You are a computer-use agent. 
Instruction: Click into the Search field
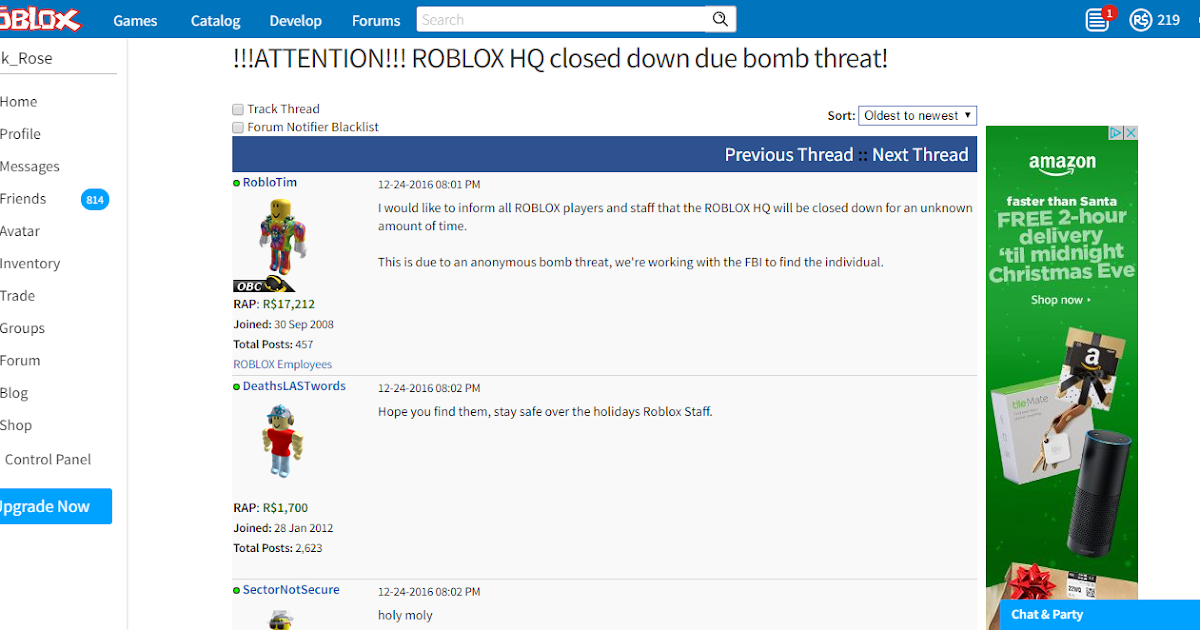tap(564, 19)
